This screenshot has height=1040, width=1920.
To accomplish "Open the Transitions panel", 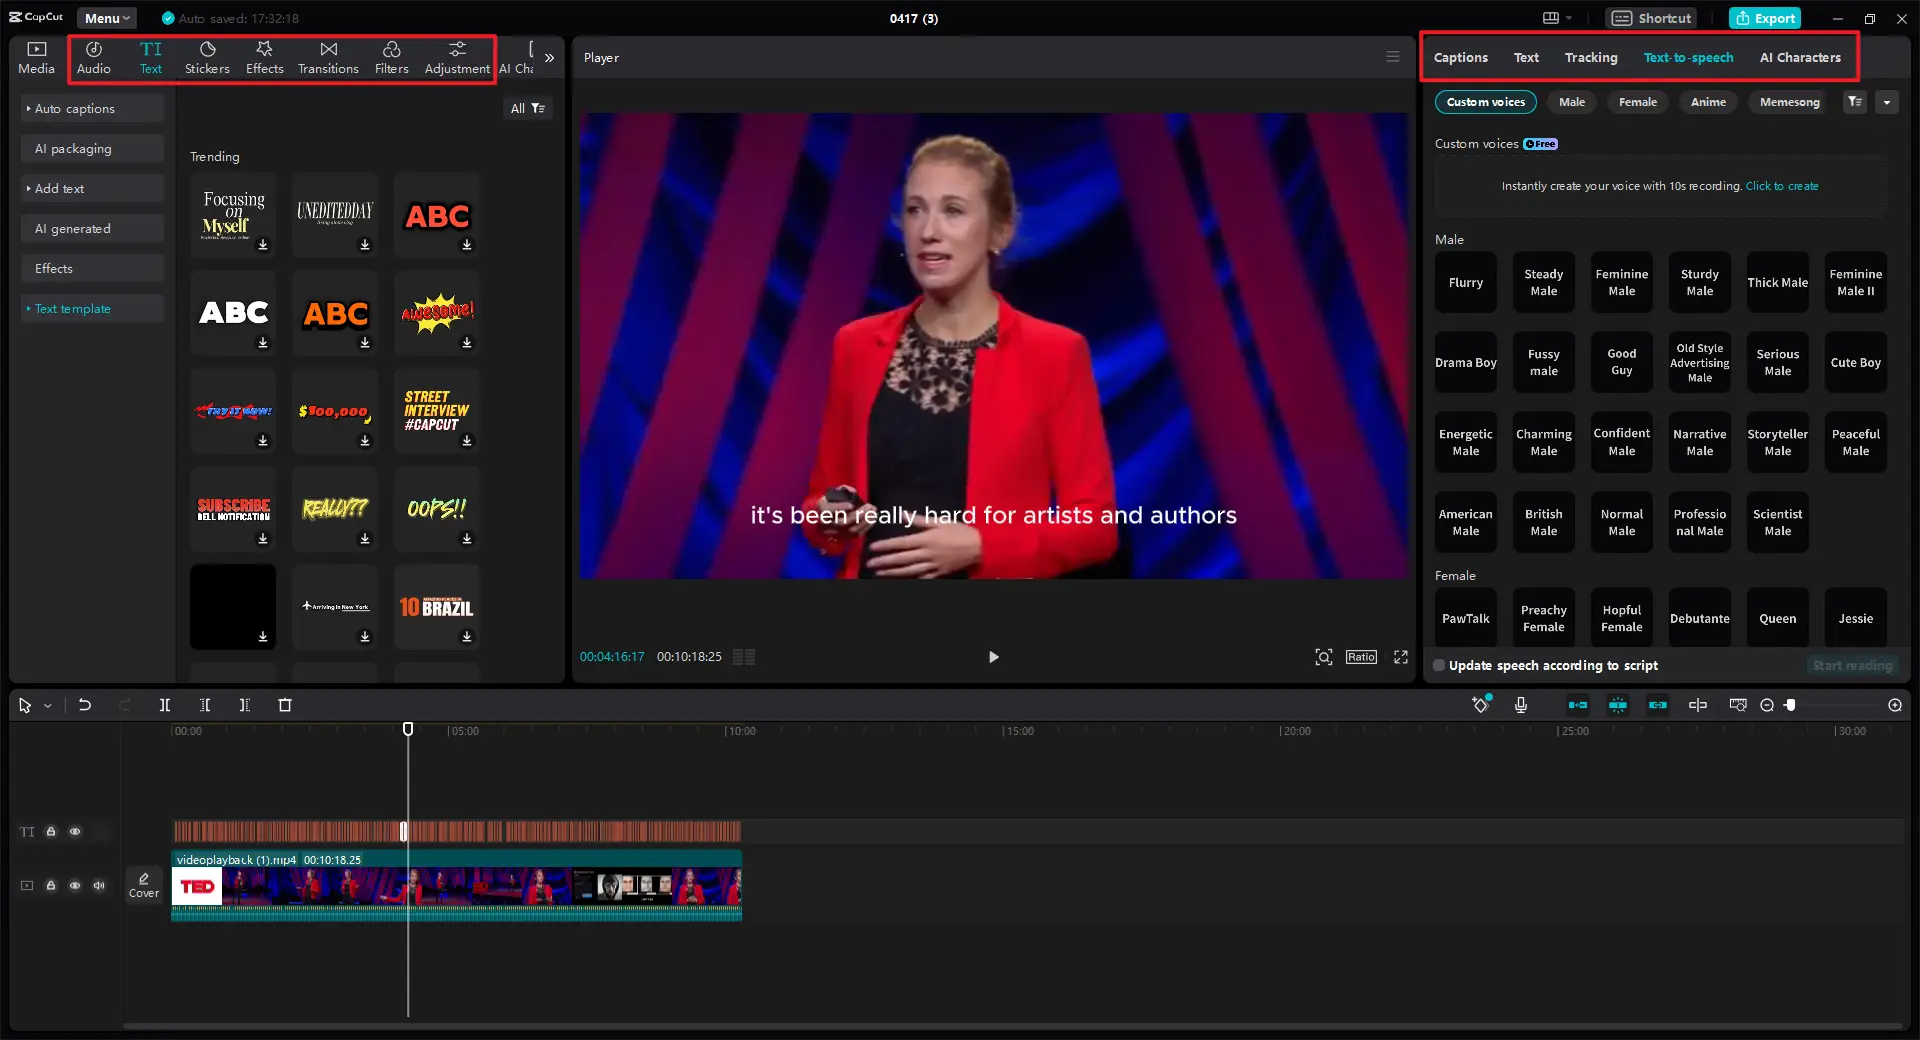I will (x=328, y=58).
